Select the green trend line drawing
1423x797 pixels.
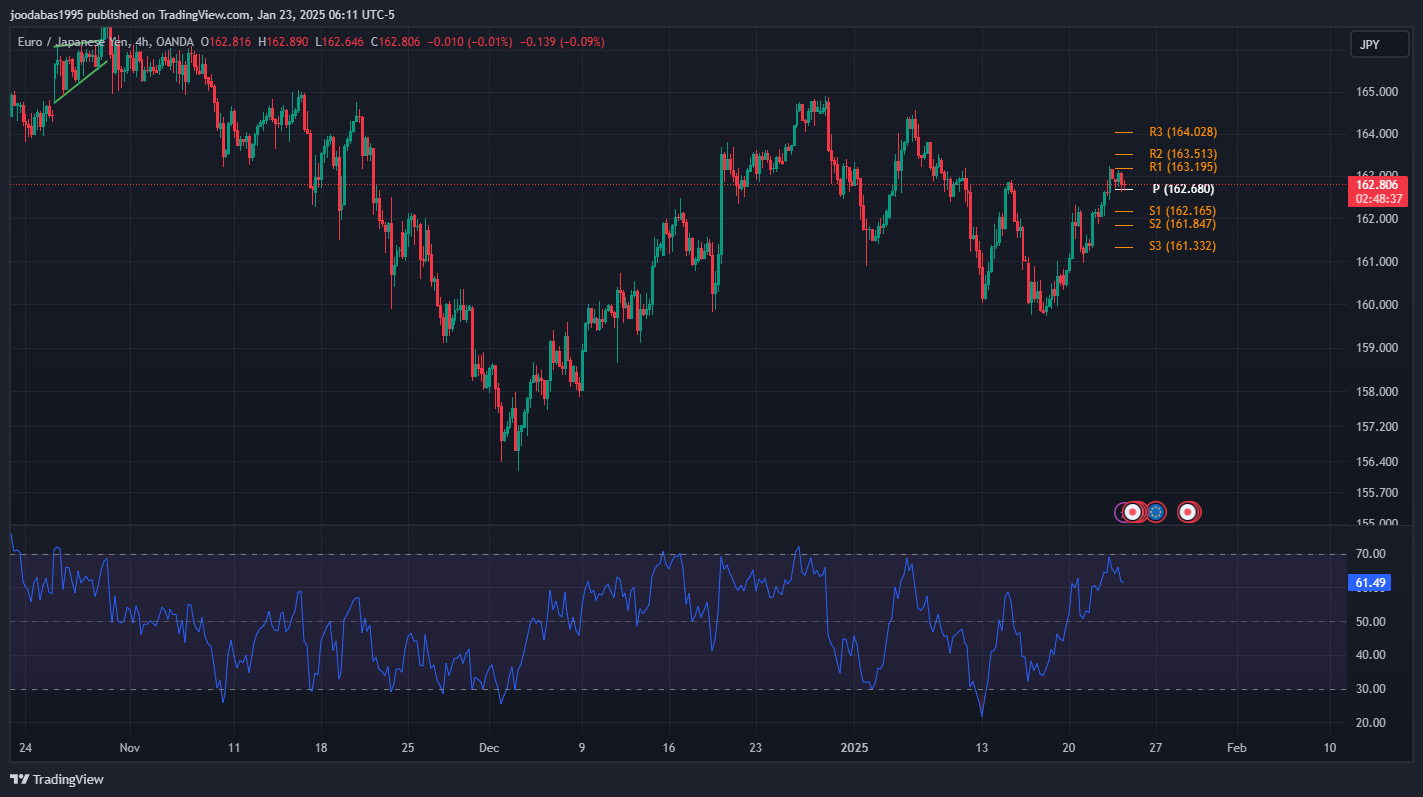pyautogui.click(x=80, y=82)
